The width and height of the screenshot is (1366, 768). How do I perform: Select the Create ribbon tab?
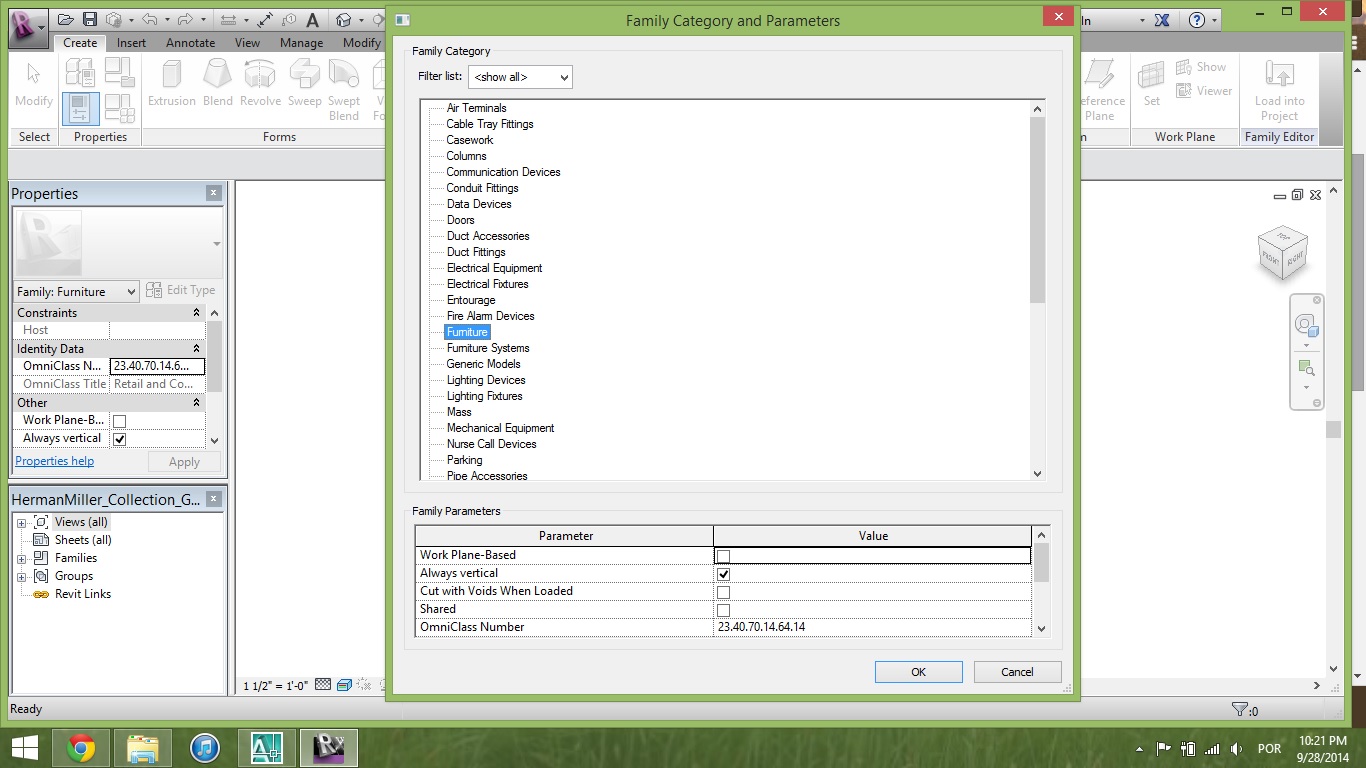coord(80,43)
